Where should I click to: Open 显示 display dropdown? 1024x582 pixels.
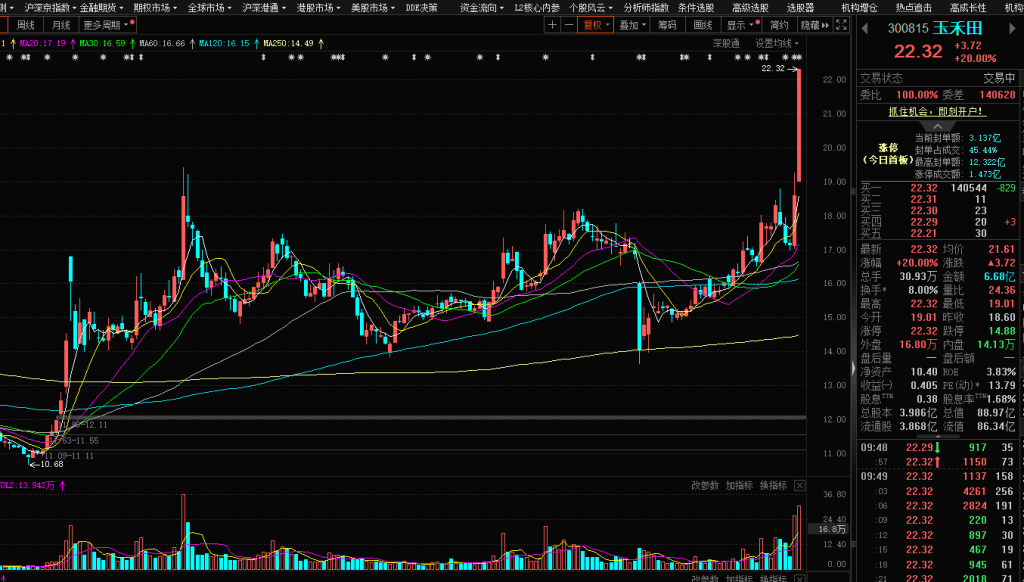pyautogui.click(x=742, y=25)
